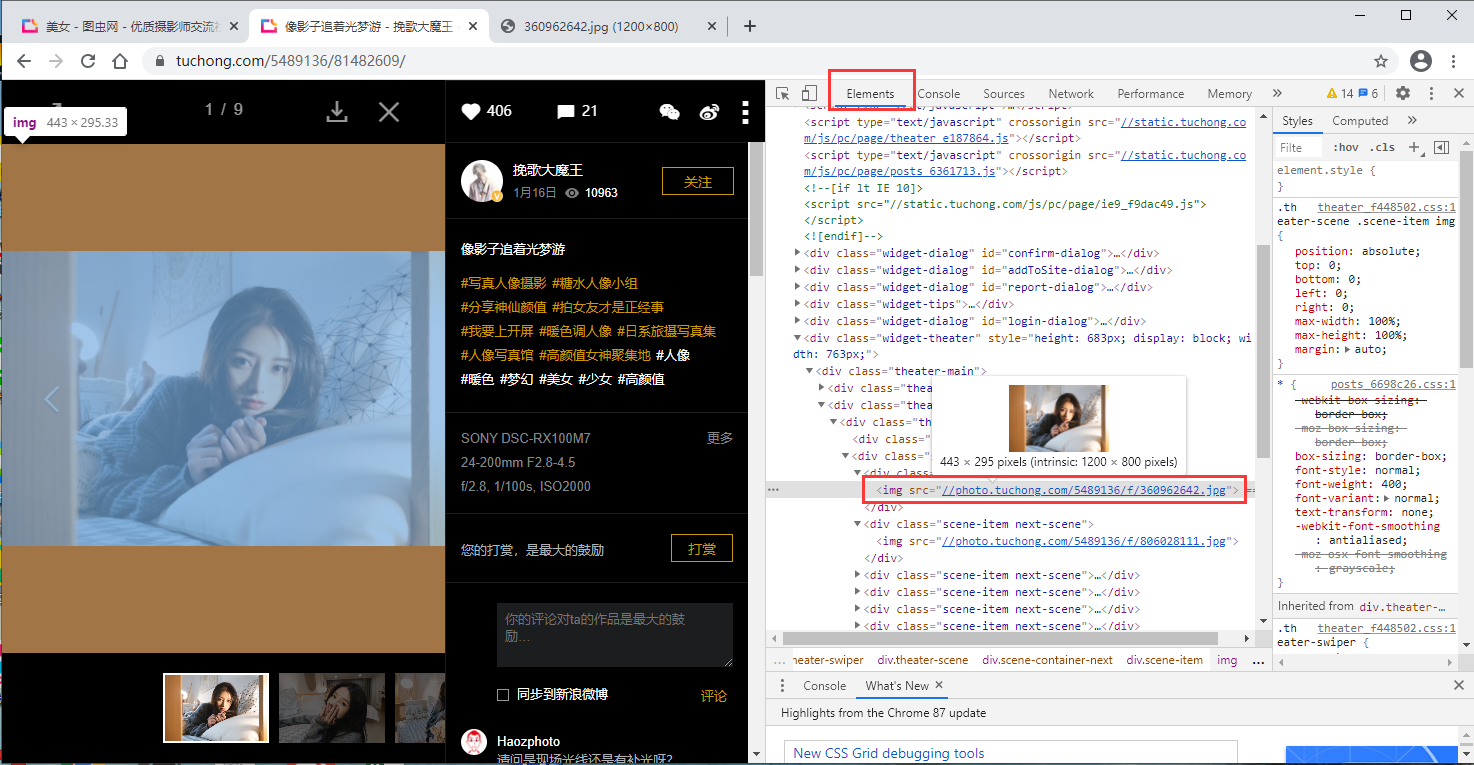
Task: Open post more-options vertical dots
Action: pos(745,111)
